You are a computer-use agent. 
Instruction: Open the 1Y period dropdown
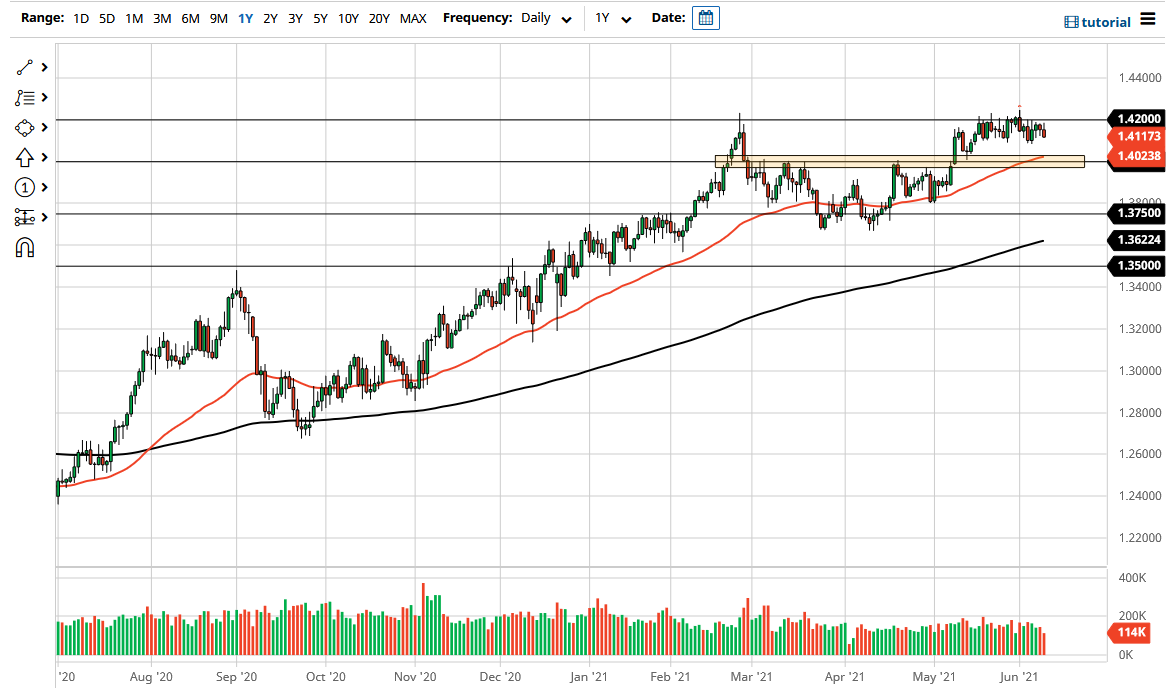(x=614, y=19)
